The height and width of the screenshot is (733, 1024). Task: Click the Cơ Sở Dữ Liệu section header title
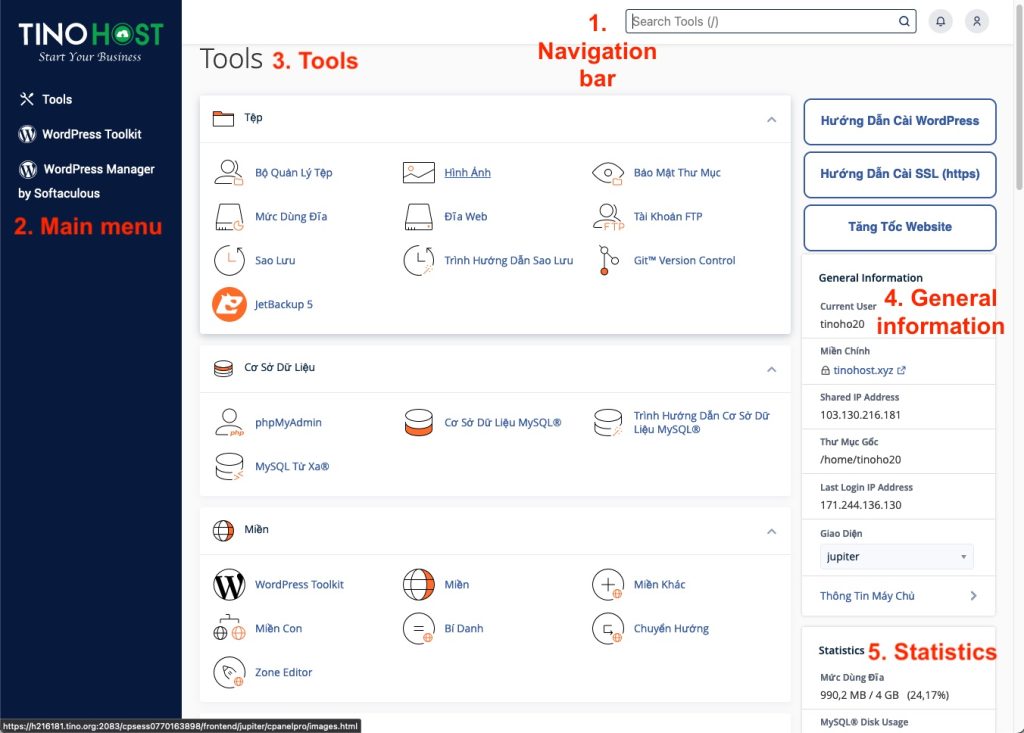click(x=280, y=367)
